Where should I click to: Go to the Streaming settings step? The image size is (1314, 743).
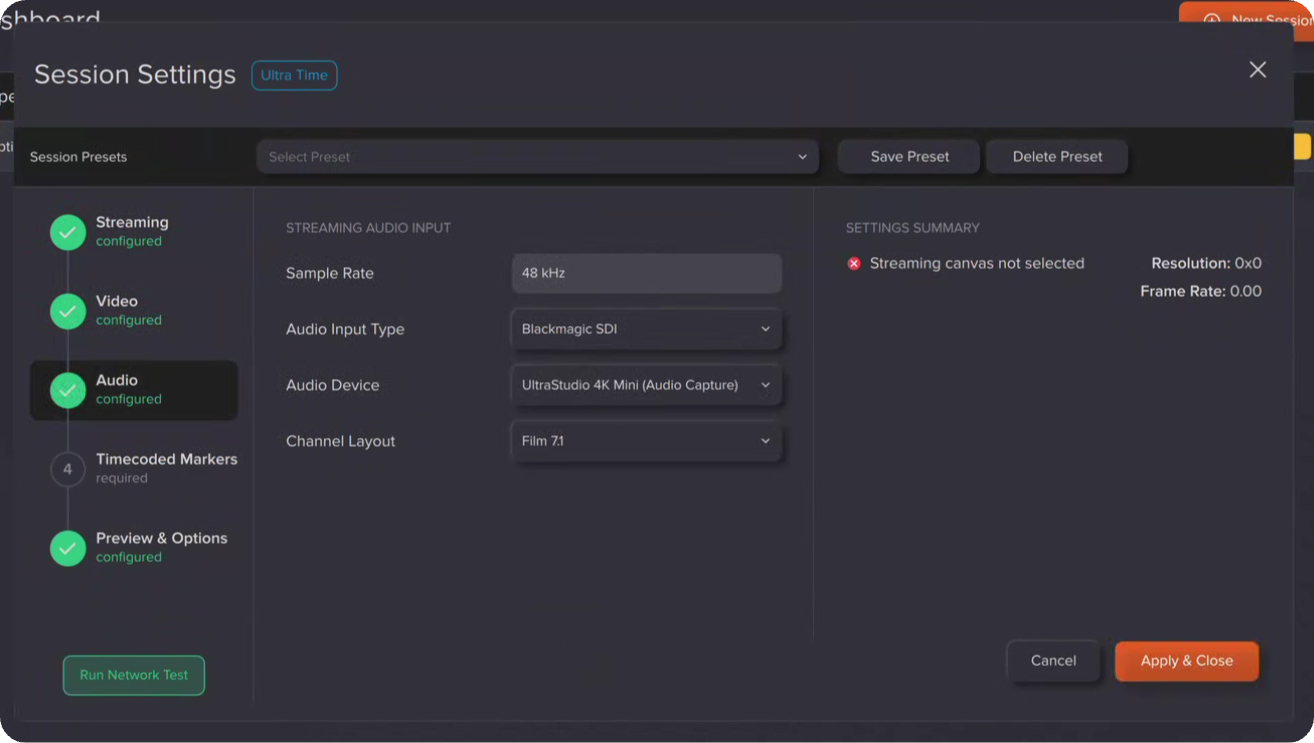pos(134,232)
